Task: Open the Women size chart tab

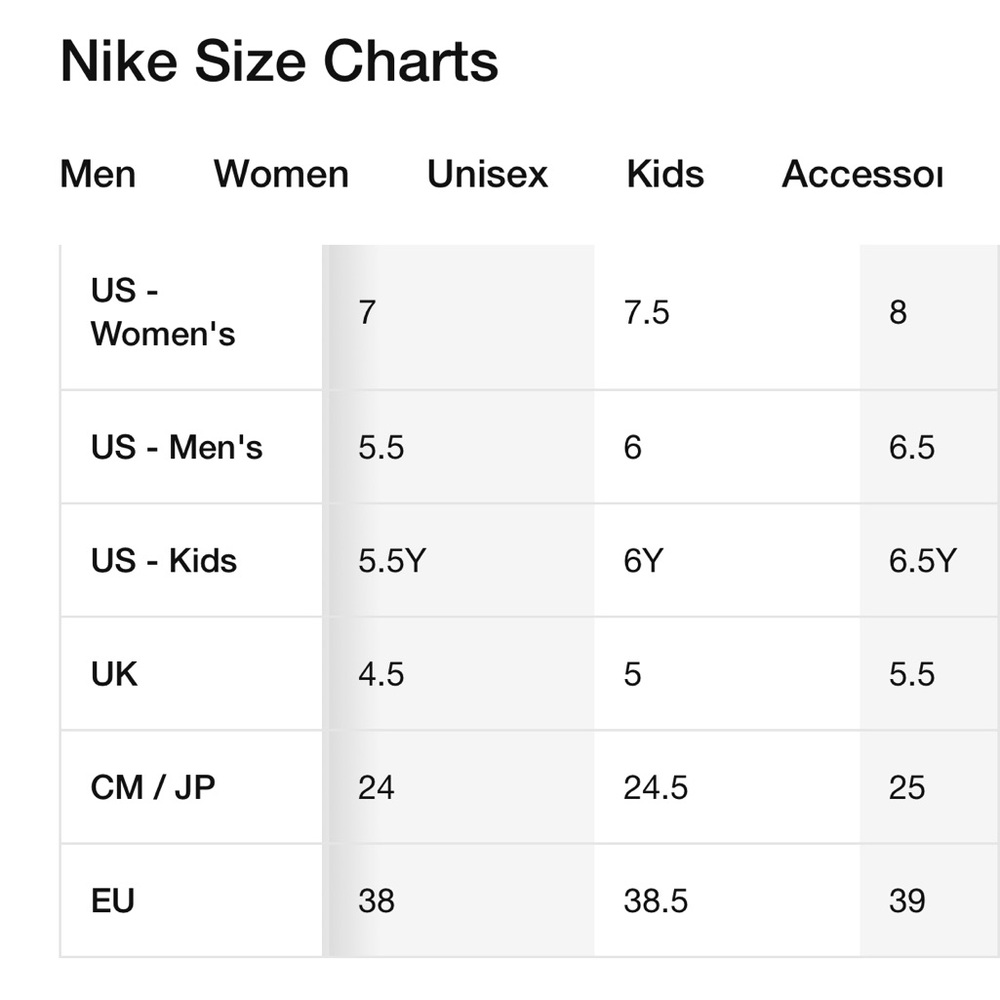Action: (281, 174)
